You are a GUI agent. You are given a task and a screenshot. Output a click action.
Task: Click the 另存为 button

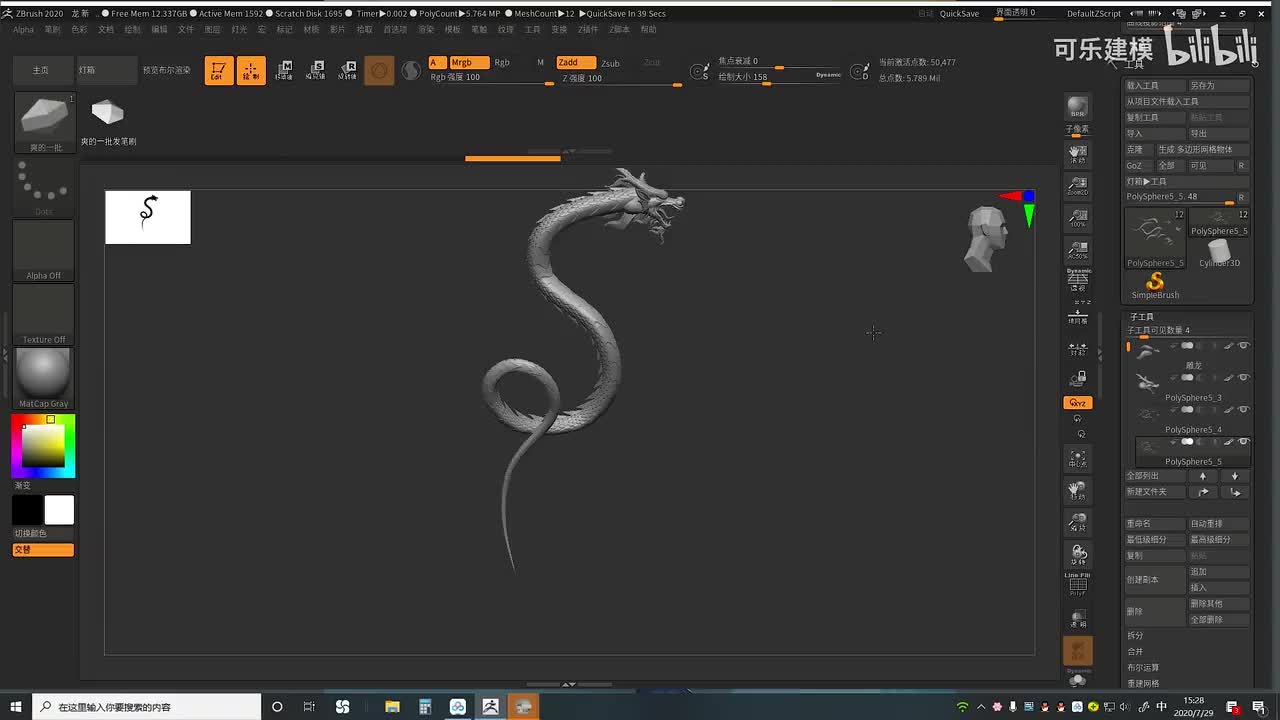pos(1219,86)
